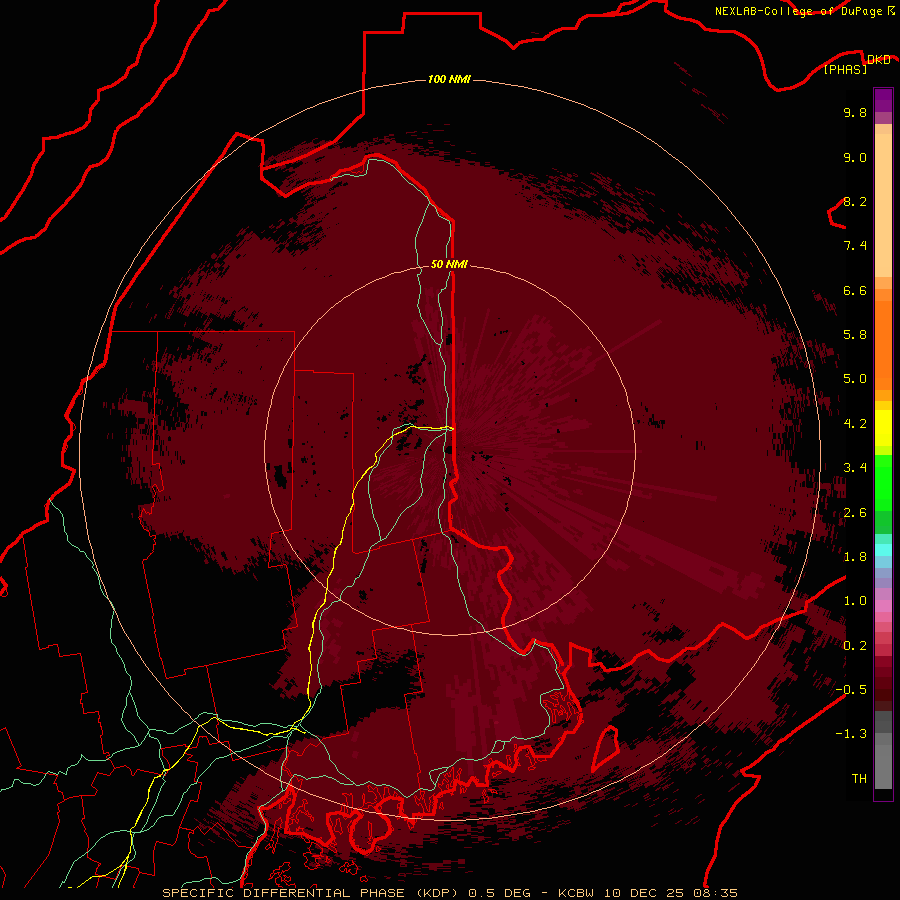Select the 4.2 value on the color scale

(855, 424)
